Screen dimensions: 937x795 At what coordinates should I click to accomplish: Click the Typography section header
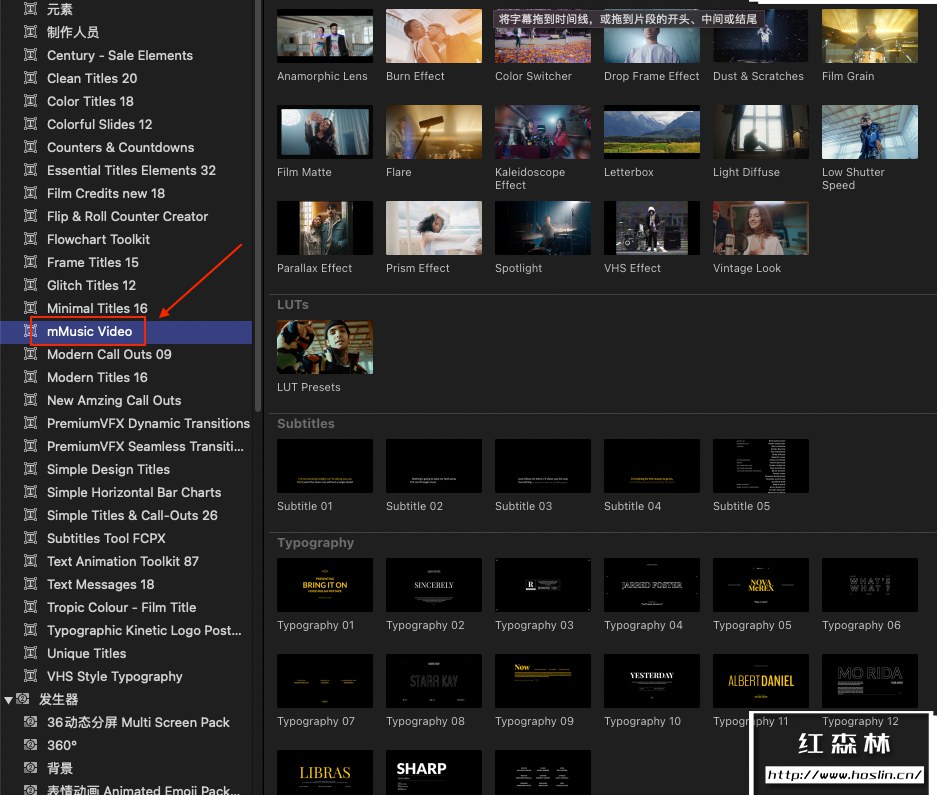(316, 543)
